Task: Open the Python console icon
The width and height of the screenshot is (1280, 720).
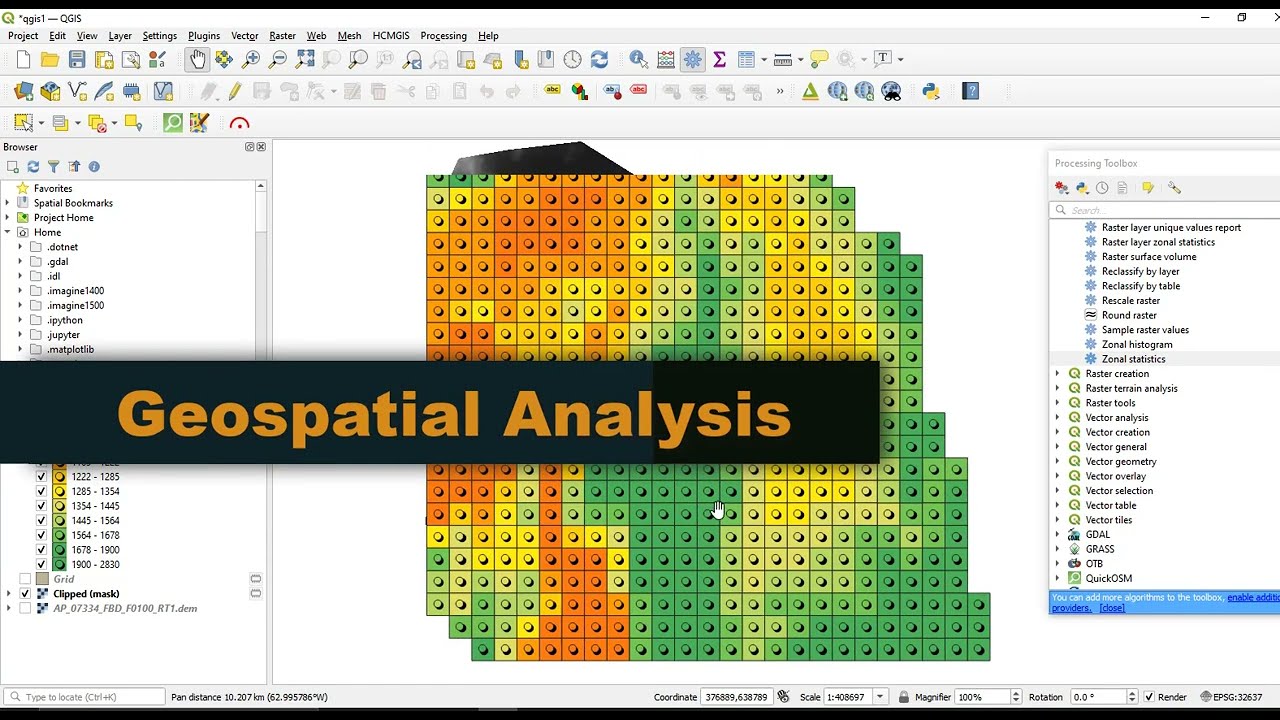Action: click(x=931, y=92)
